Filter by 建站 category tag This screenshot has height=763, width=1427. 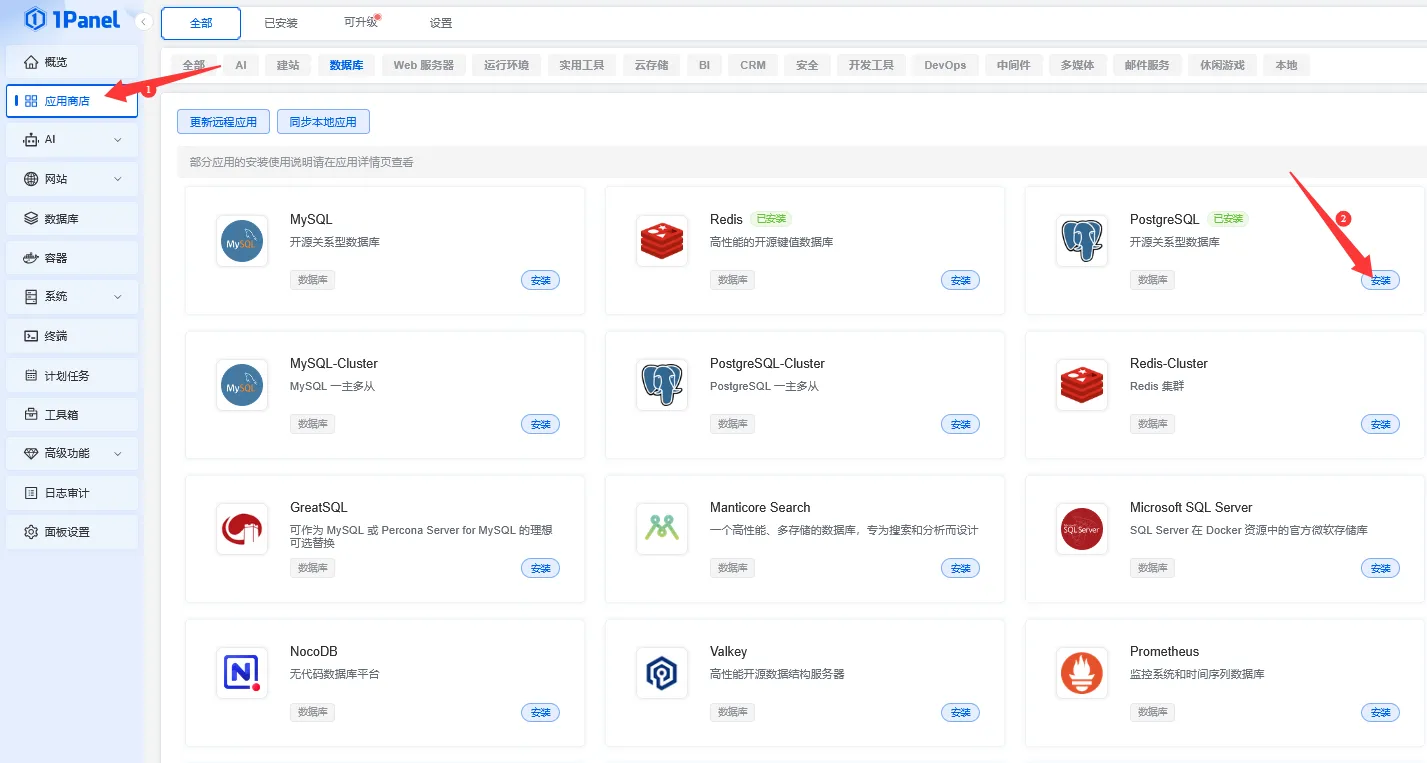coord(288,65)
